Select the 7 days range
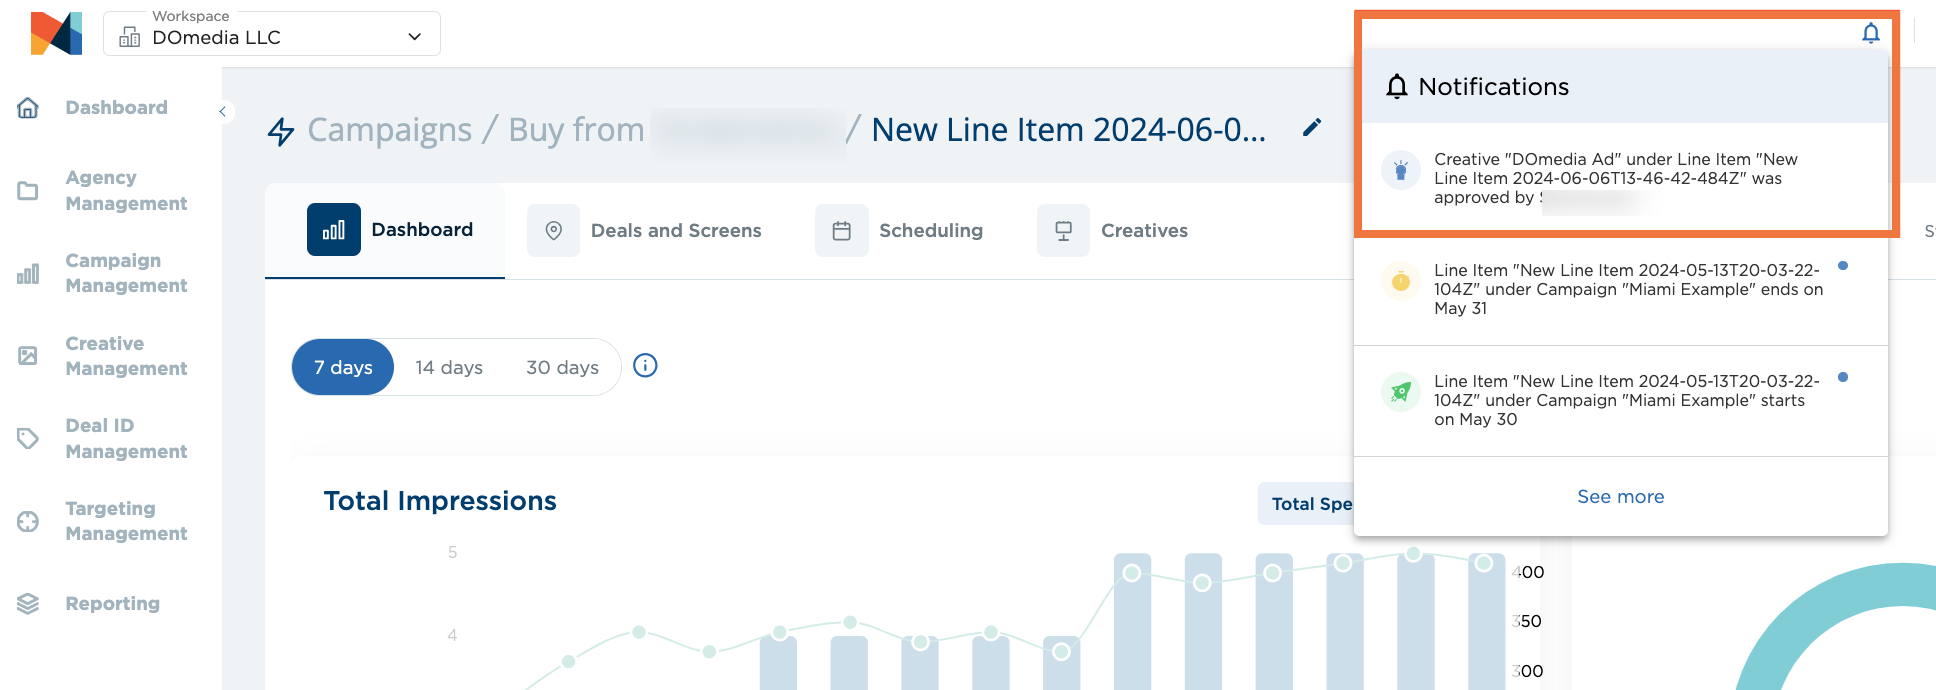Screen dimensions: 1936x690 pos(343,367)
